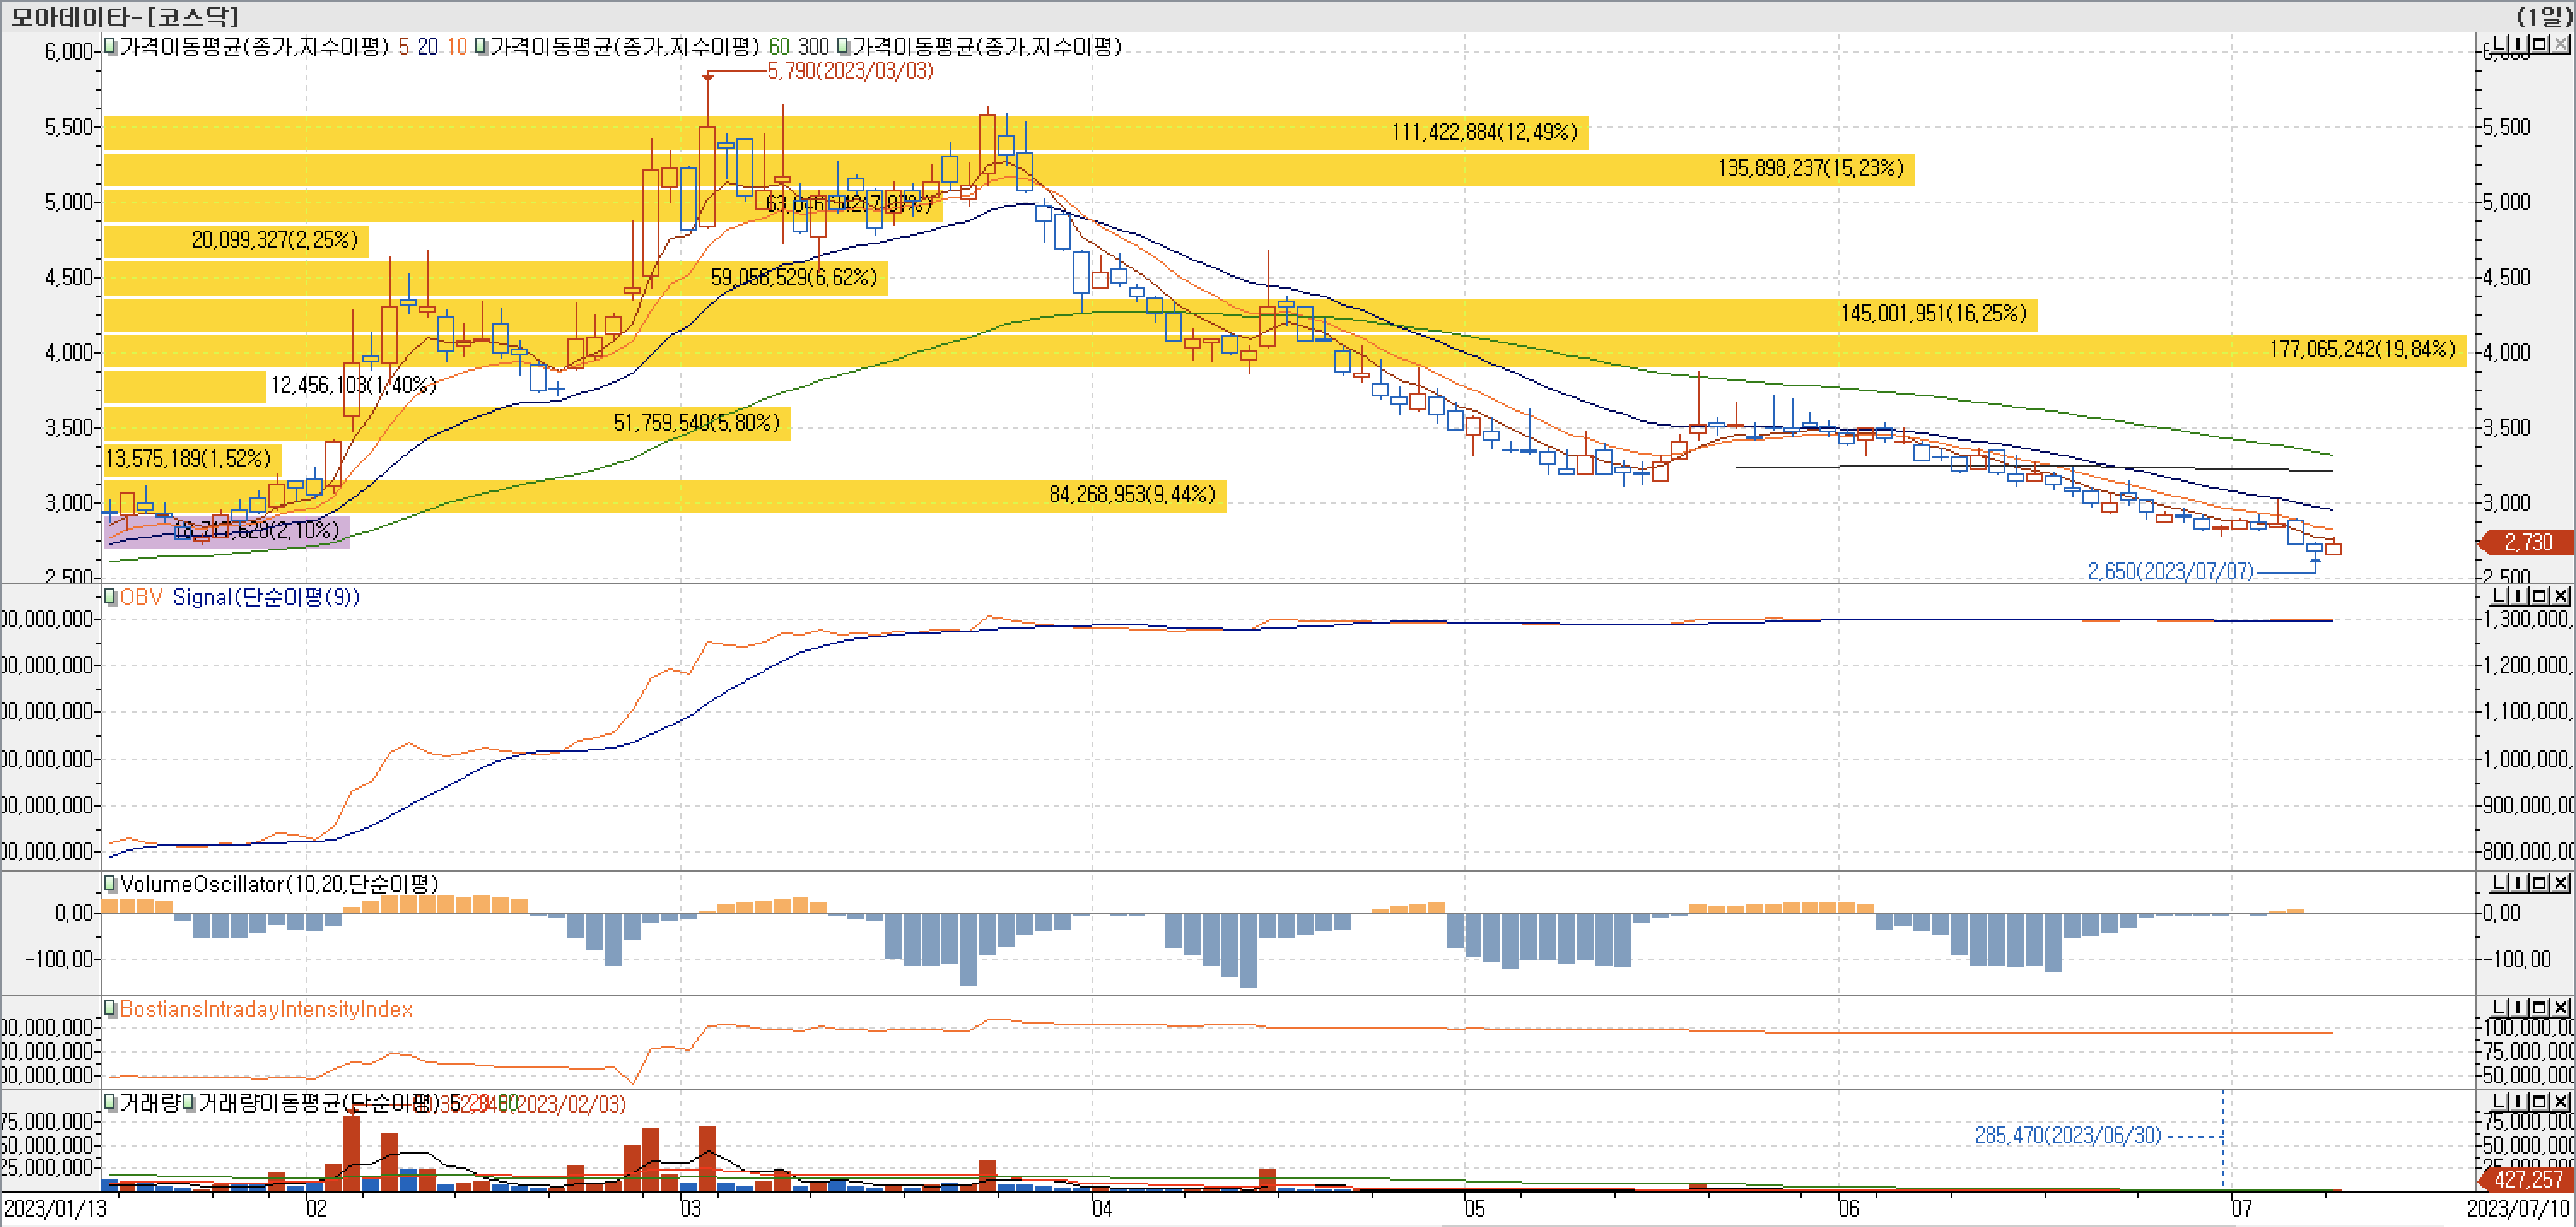Toggle the VolumeOscillator indicator green square
This screenshot has width=2576, height=1227.
(x=110, y=884)
